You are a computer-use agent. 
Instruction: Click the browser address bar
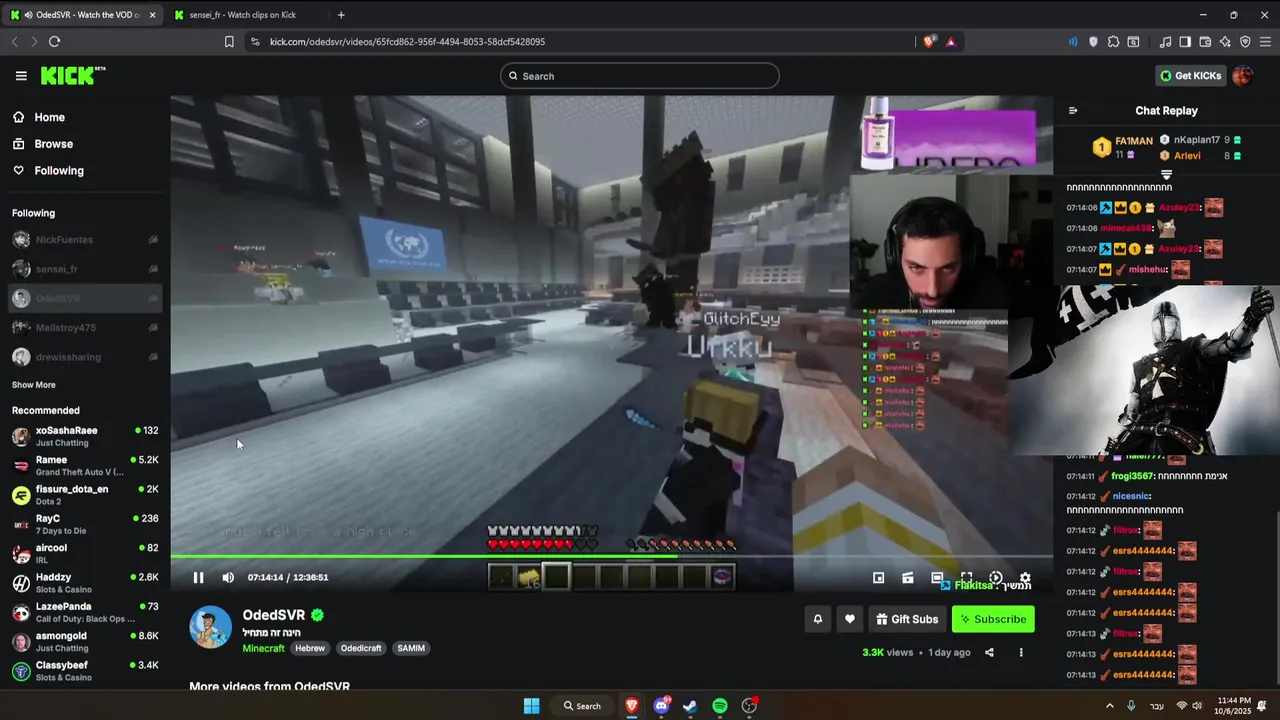coord(580,41)
